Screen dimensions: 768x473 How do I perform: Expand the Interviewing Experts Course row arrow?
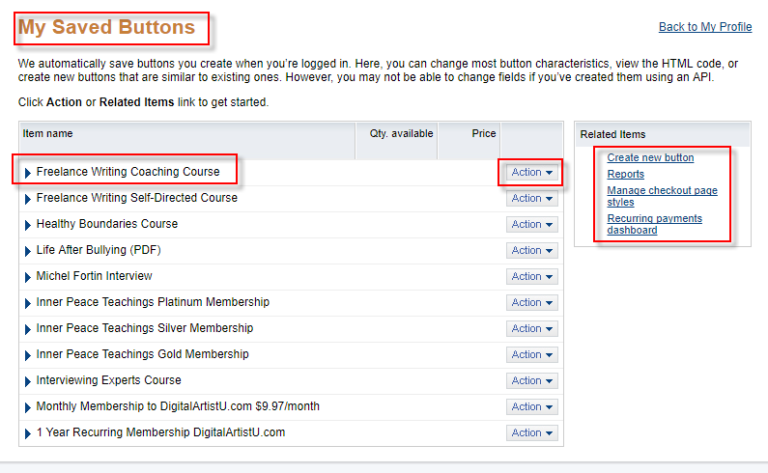28,381
